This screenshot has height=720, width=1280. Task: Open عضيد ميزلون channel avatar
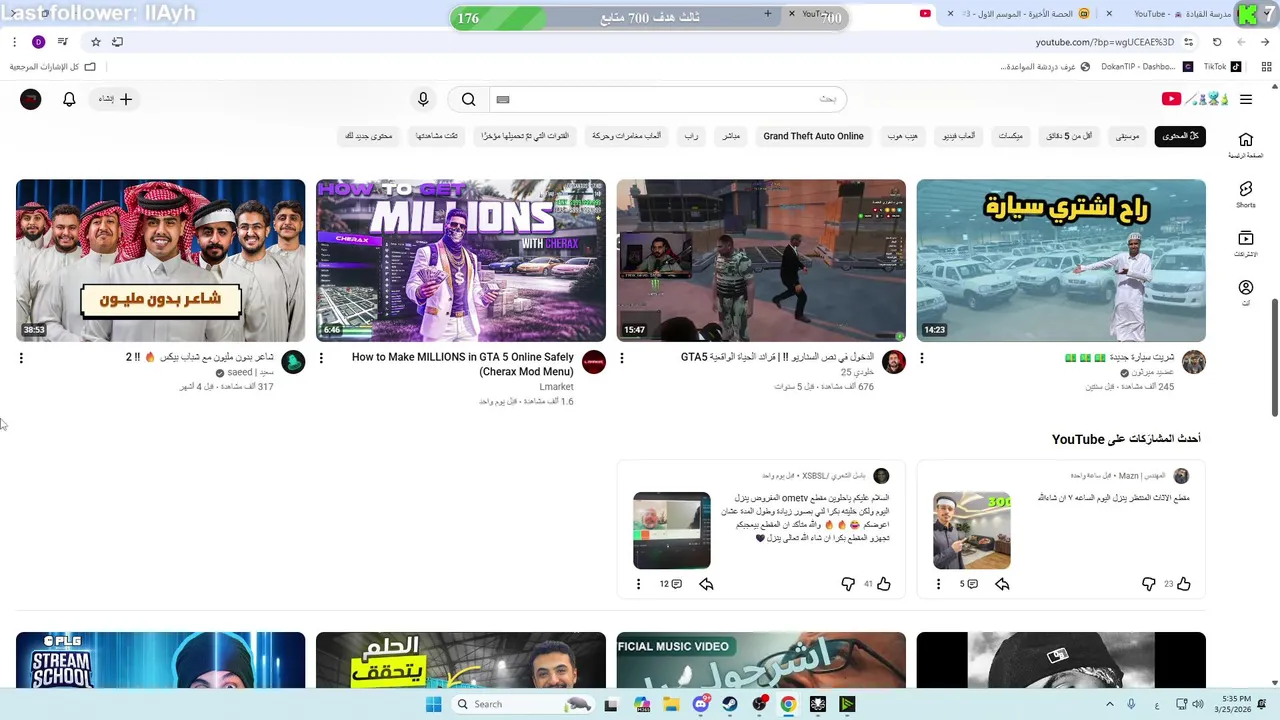tap(1194, 362)
